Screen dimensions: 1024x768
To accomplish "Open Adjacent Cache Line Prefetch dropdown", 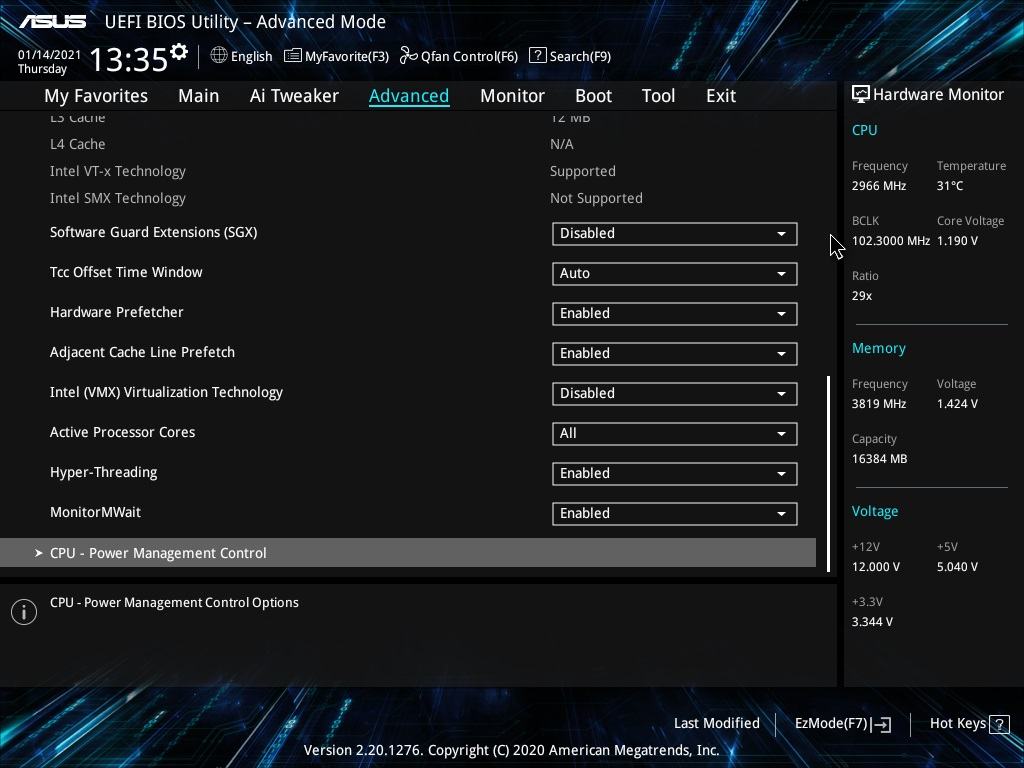I will 675,353.
